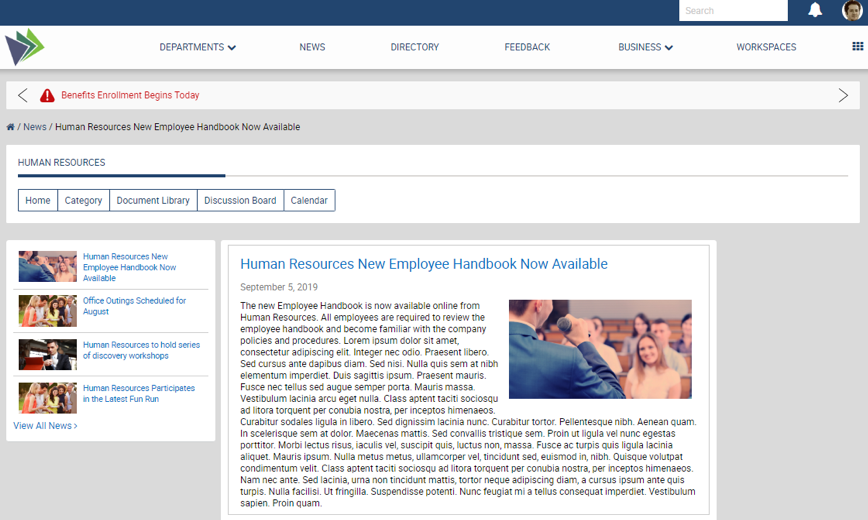Viewport: 868px width, 520px height.
Task: Open the apps grid launcher icon
Action: (857, 47)
